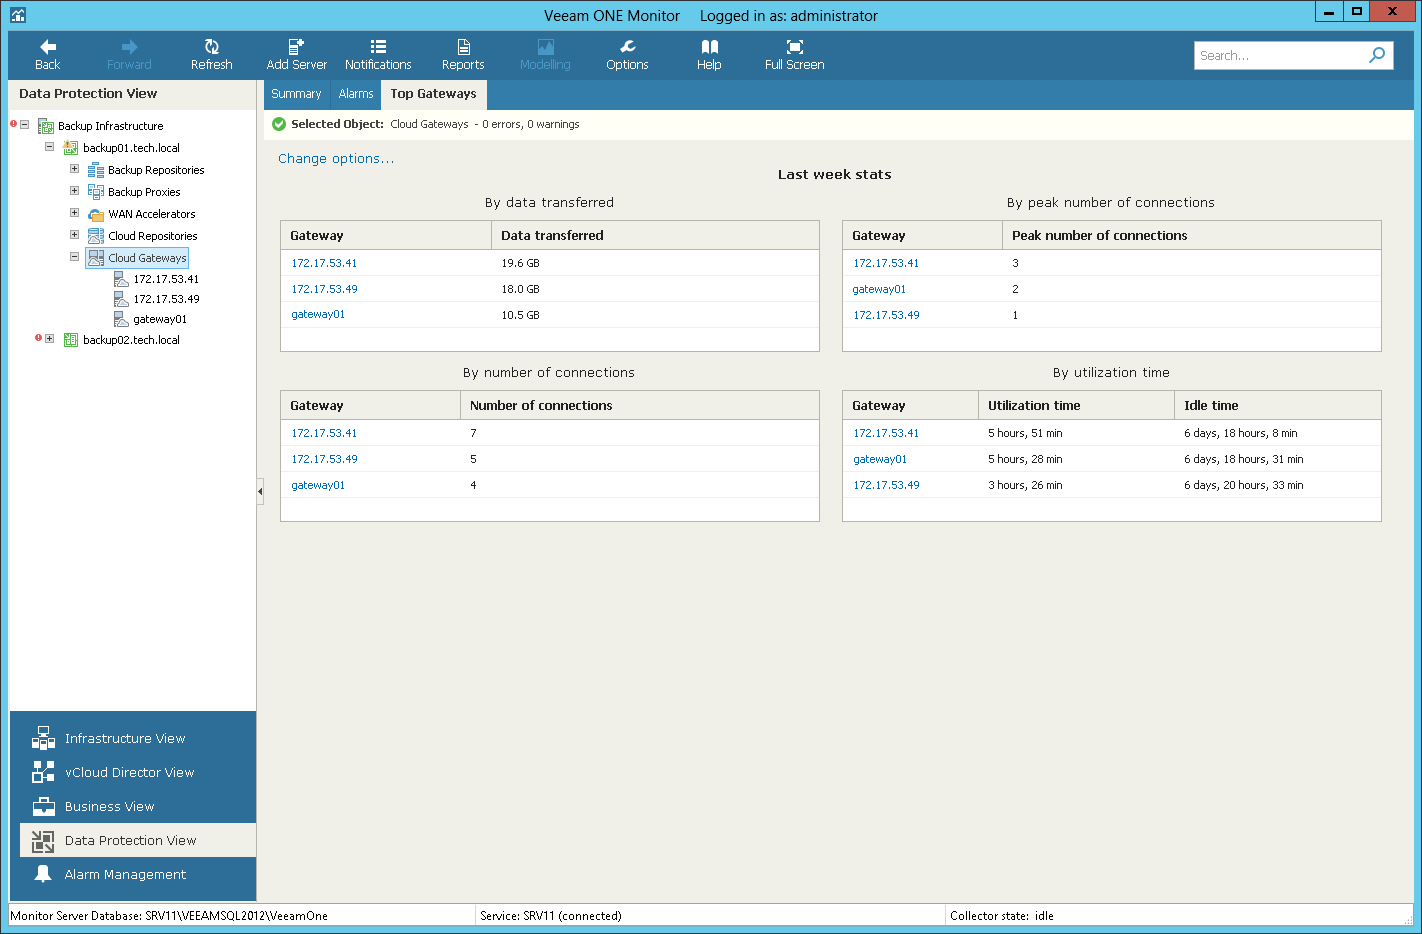Switch to the Alarms tab

[356, 94]
